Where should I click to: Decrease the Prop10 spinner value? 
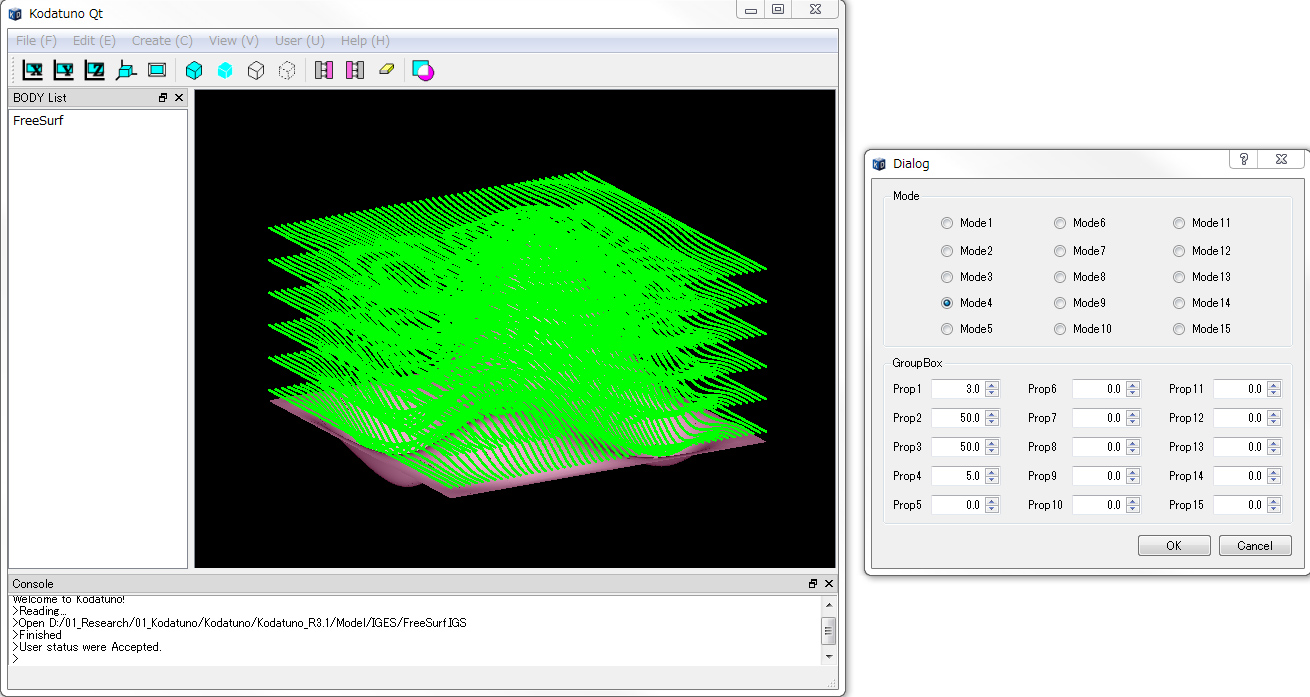[x=1132, y=509]
